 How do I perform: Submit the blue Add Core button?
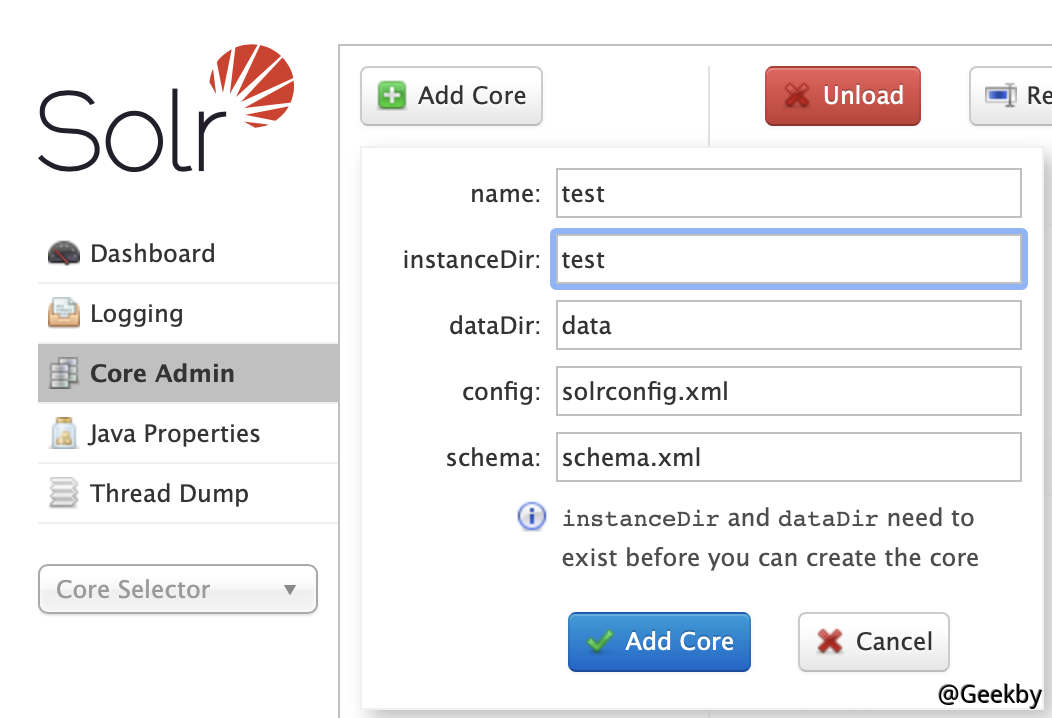(659, 641)
